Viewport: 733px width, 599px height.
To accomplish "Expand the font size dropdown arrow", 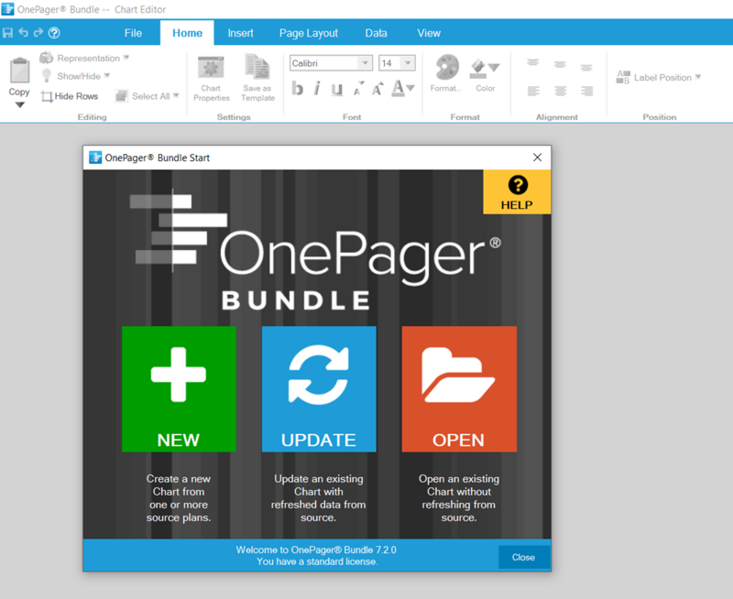I will pyautogui.click(x=408, y=63).
